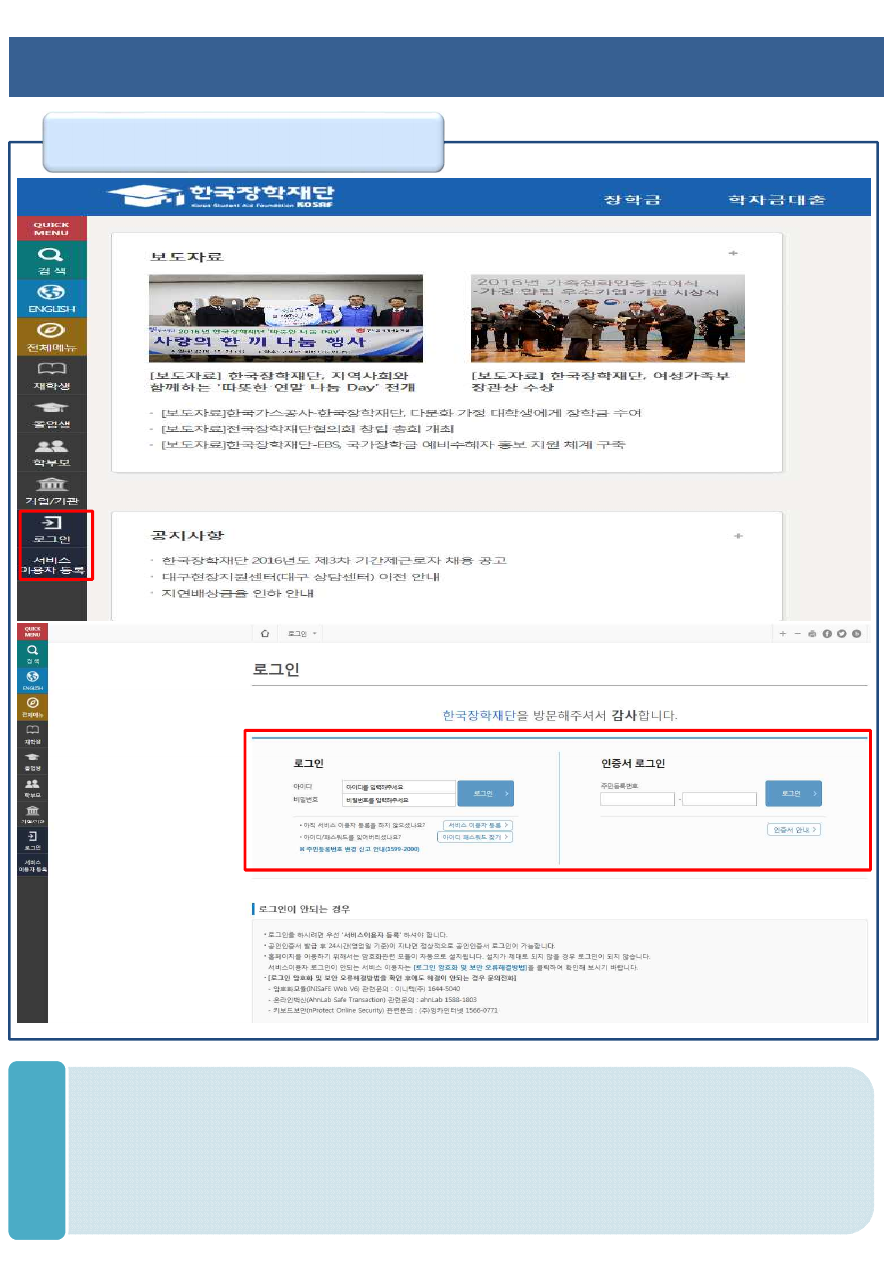Click the 인증서 안내 button

click(794, 829)
